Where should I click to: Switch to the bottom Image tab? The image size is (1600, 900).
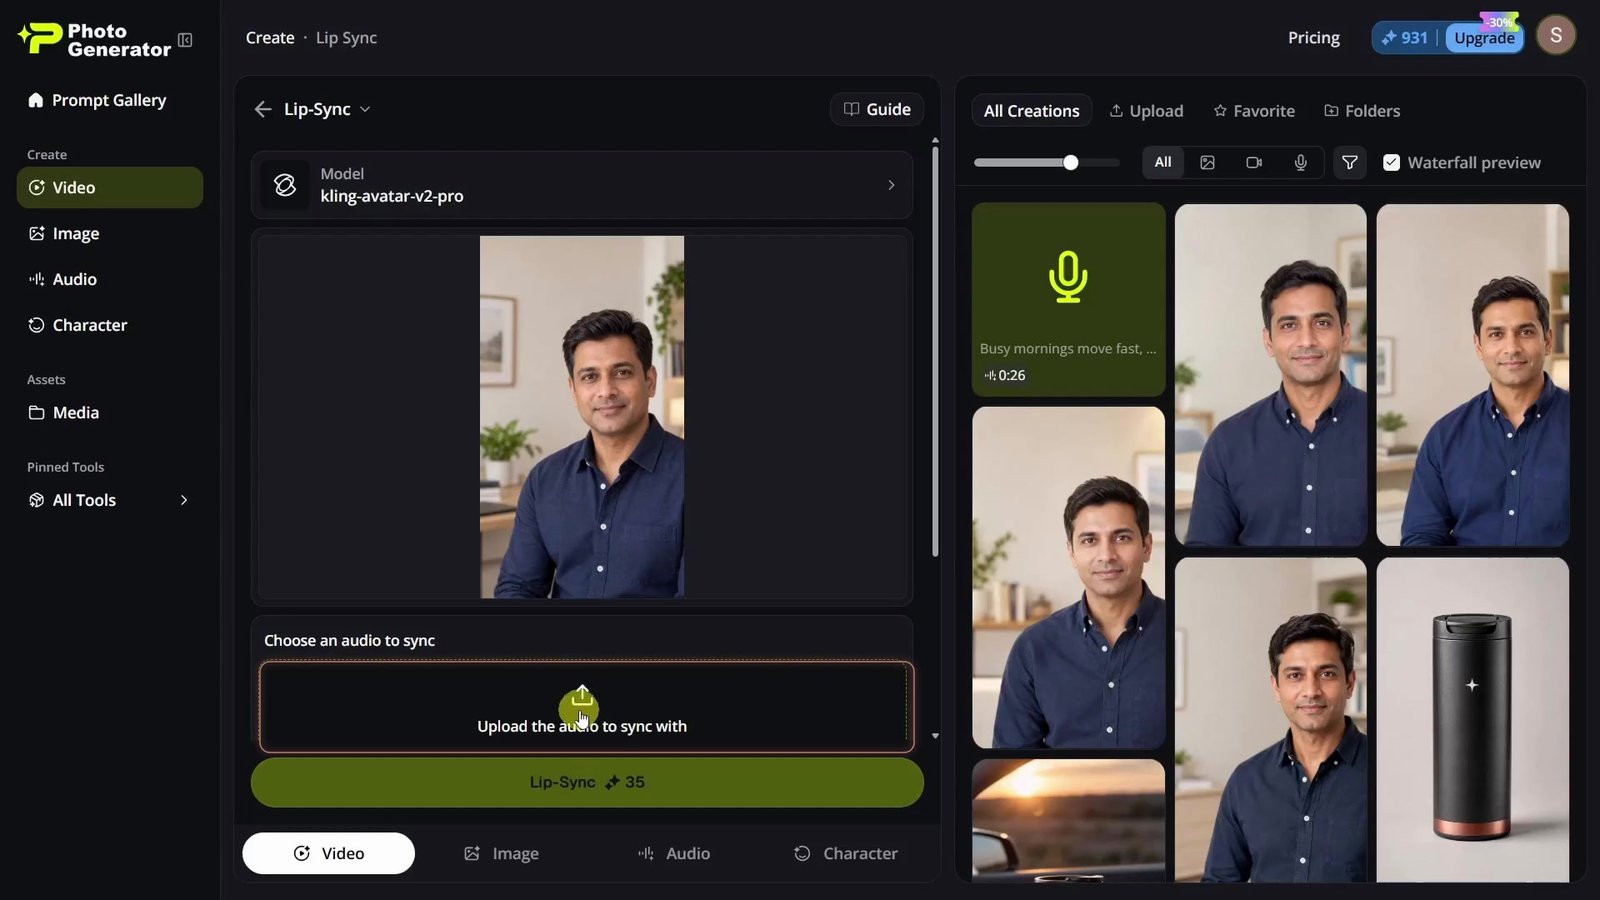pos(501,853)
